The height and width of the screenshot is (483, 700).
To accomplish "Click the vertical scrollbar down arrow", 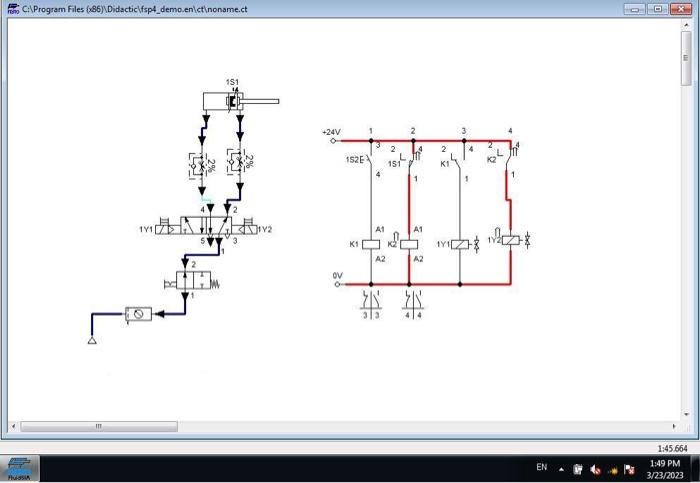I will (x=687, y=415).
